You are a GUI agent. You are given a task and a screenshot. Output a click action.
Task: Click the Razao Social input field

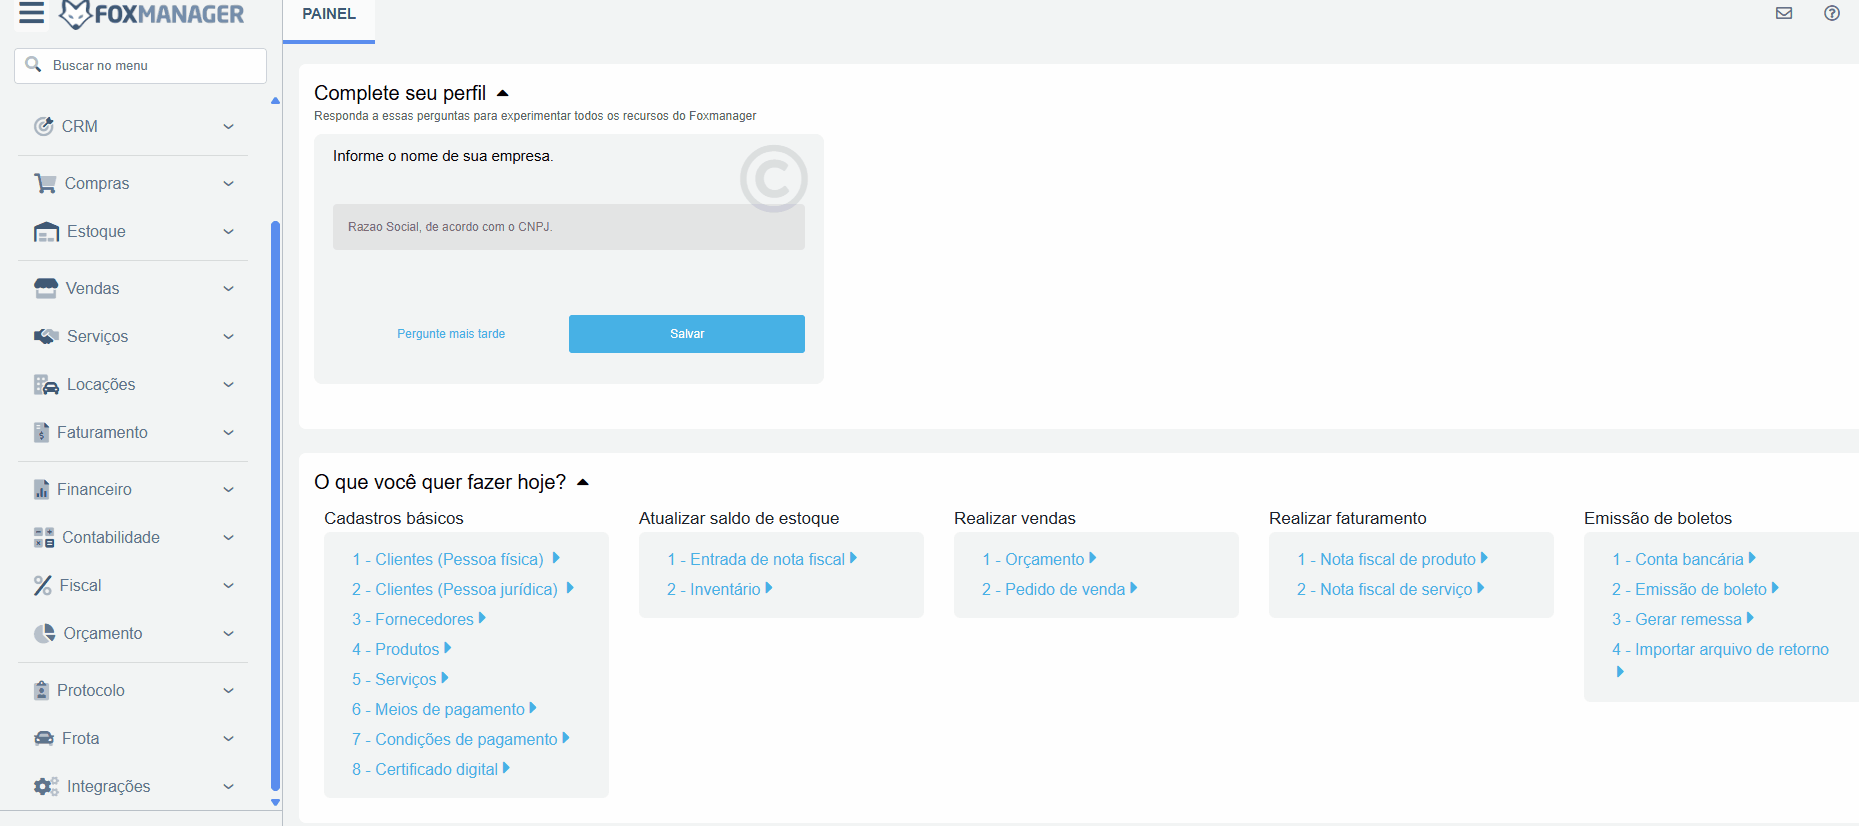568,227
